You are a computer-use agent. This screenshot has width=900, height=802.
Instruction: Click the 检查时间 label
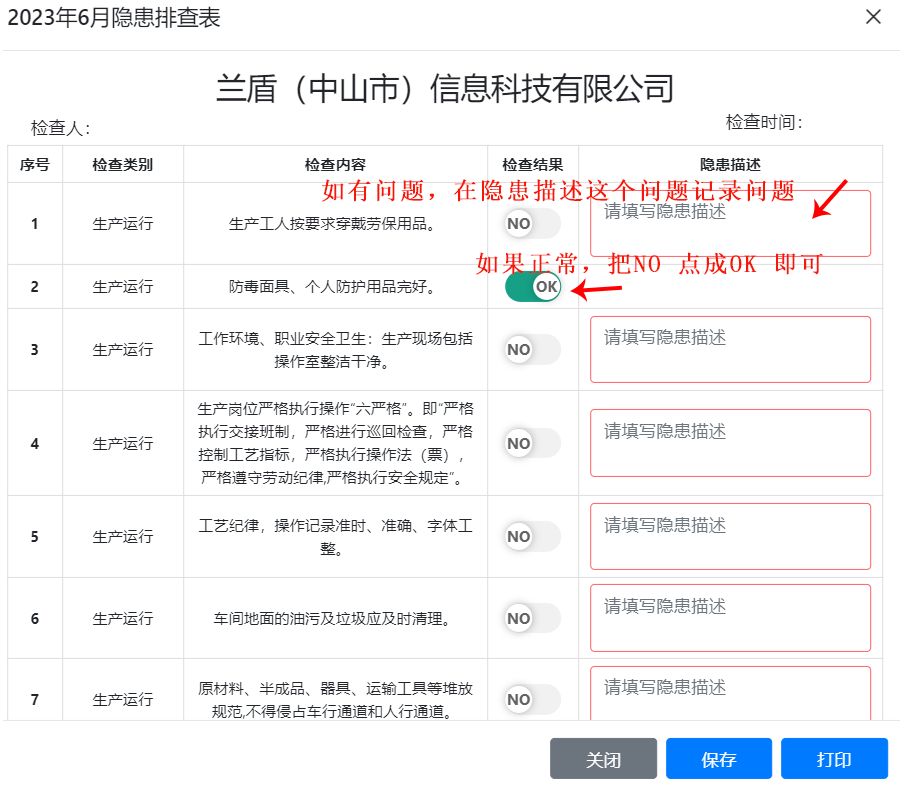764,122
